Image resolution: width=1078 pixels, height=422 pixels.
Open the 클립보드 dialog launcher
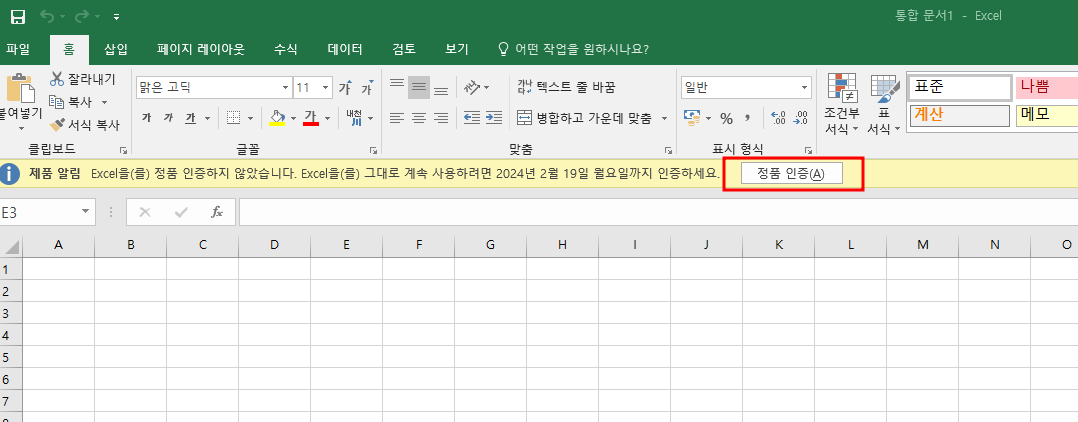point(123,150)
